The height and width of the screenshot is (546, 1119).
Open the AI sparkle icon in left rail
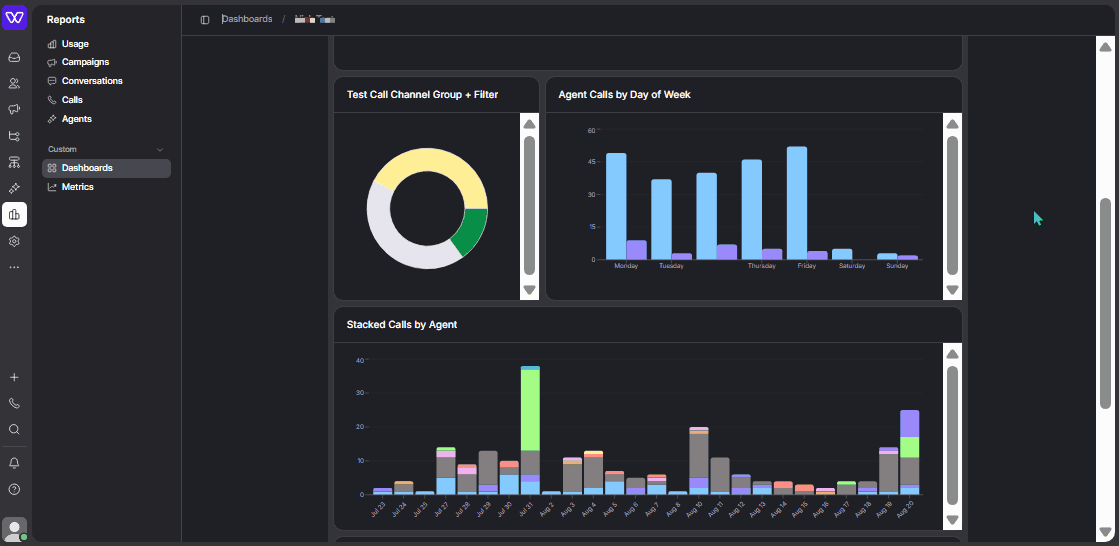pos(14,188)
